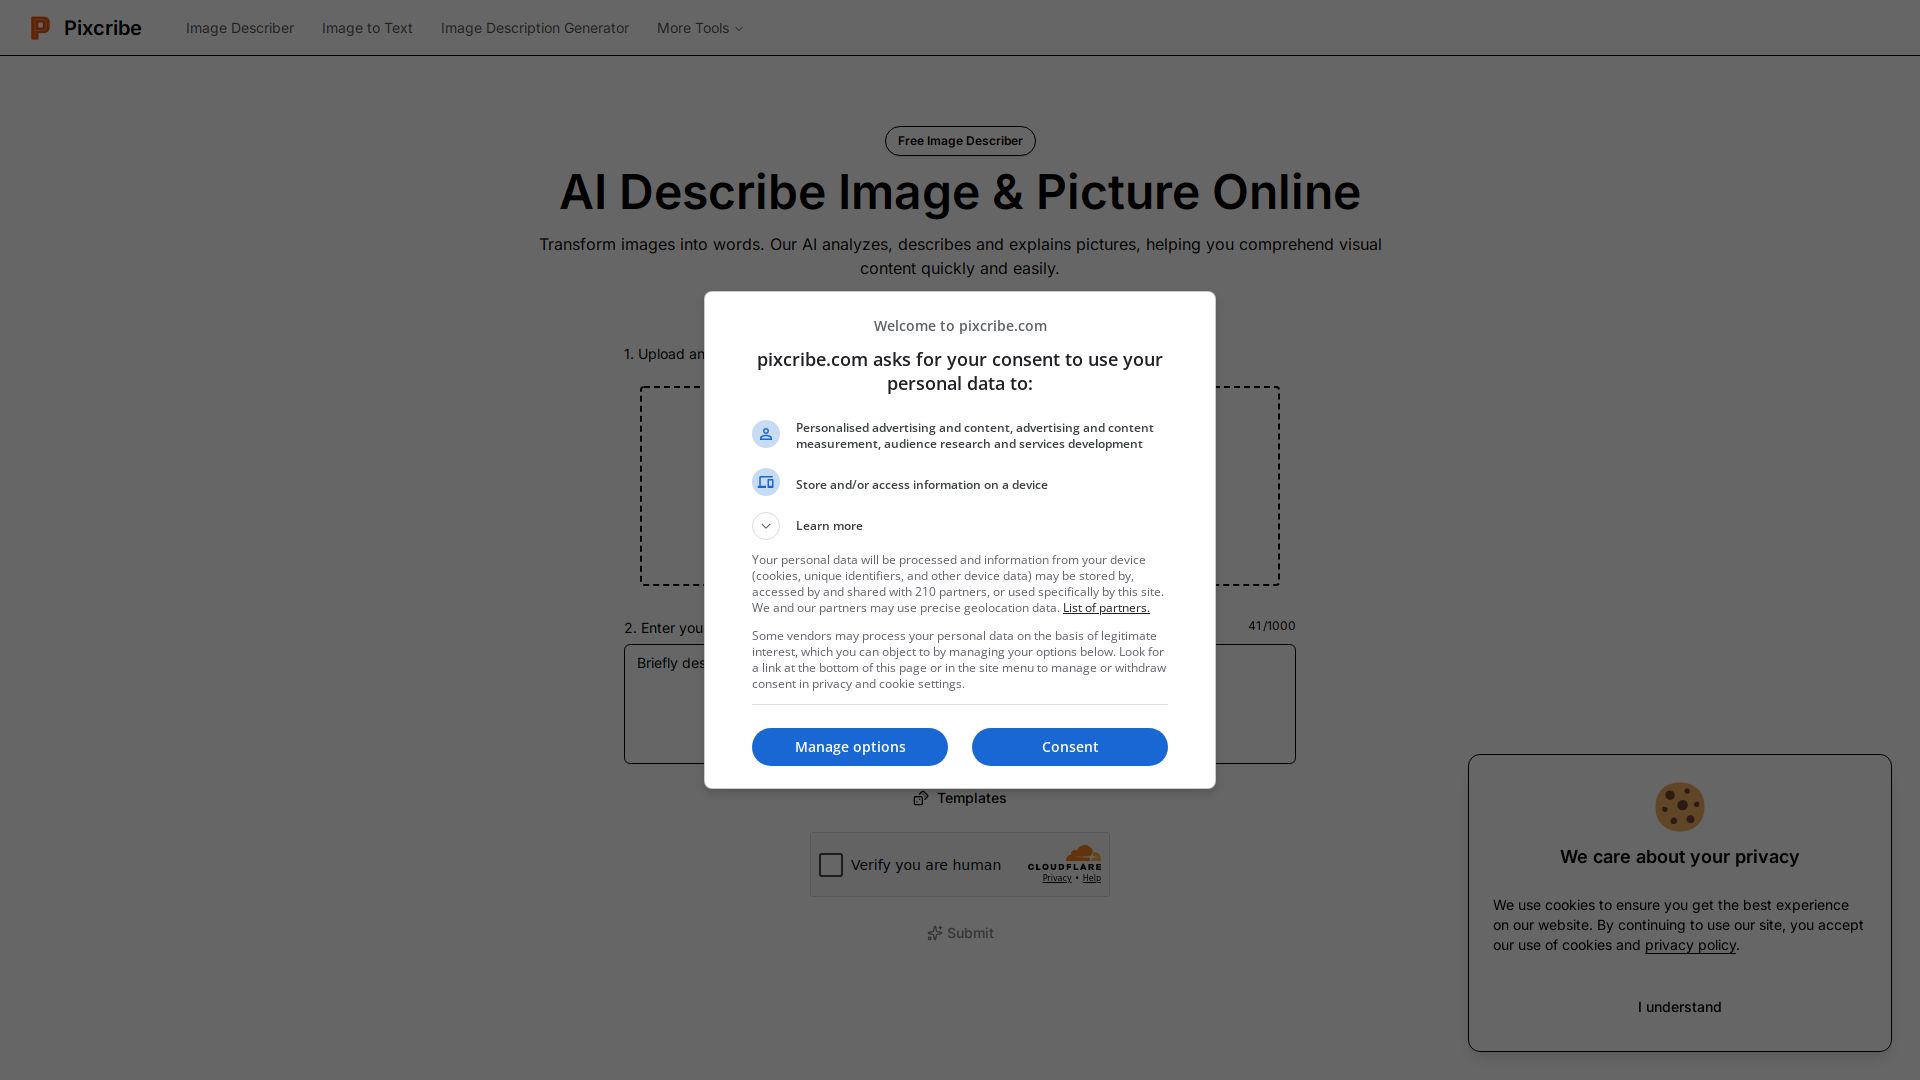This screenshot has width=1920, height=1080.
Task: Open the More Tools dropdown
Action: click(700, 28)
